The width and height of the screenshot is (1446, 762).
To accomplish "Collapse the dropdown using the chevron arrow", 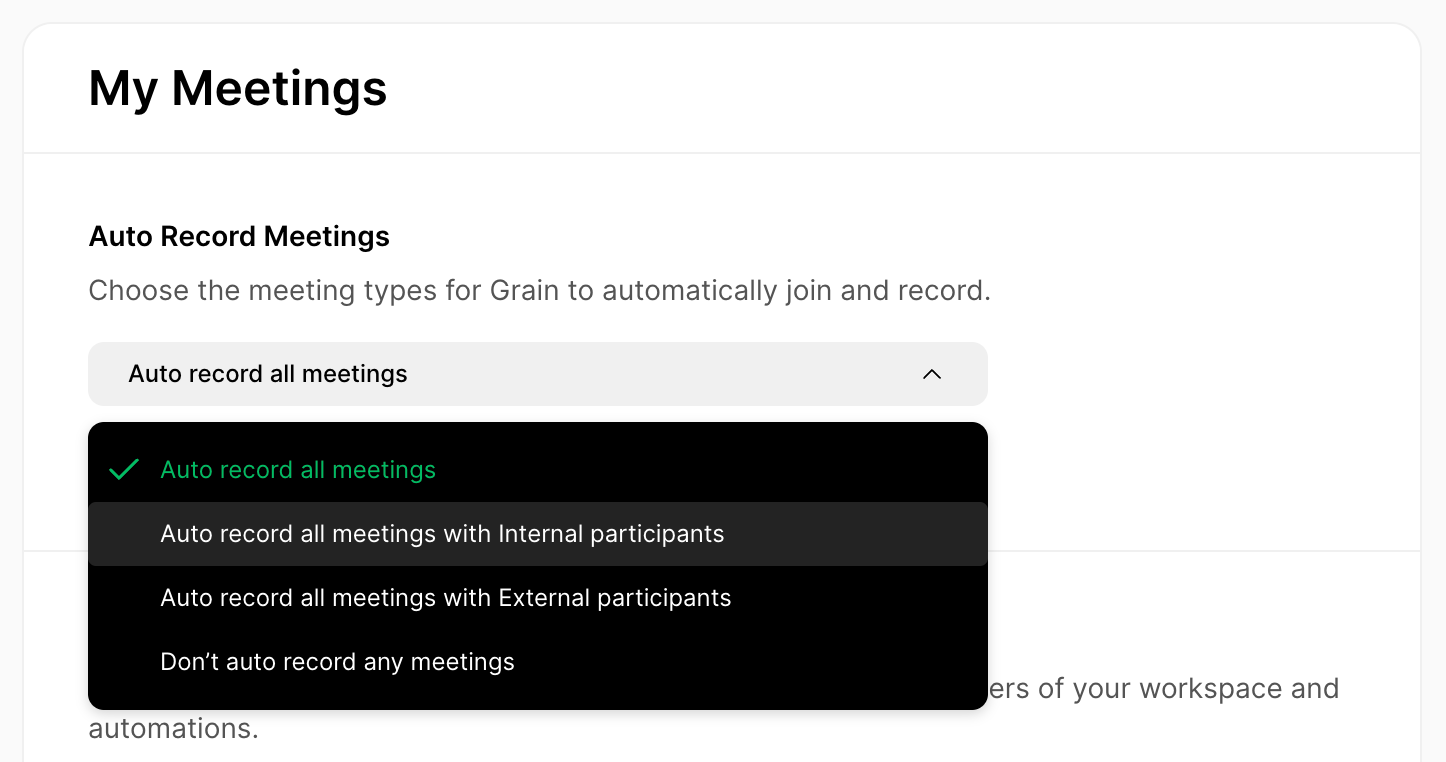I will pyautogui.click(x=931, y=374).
